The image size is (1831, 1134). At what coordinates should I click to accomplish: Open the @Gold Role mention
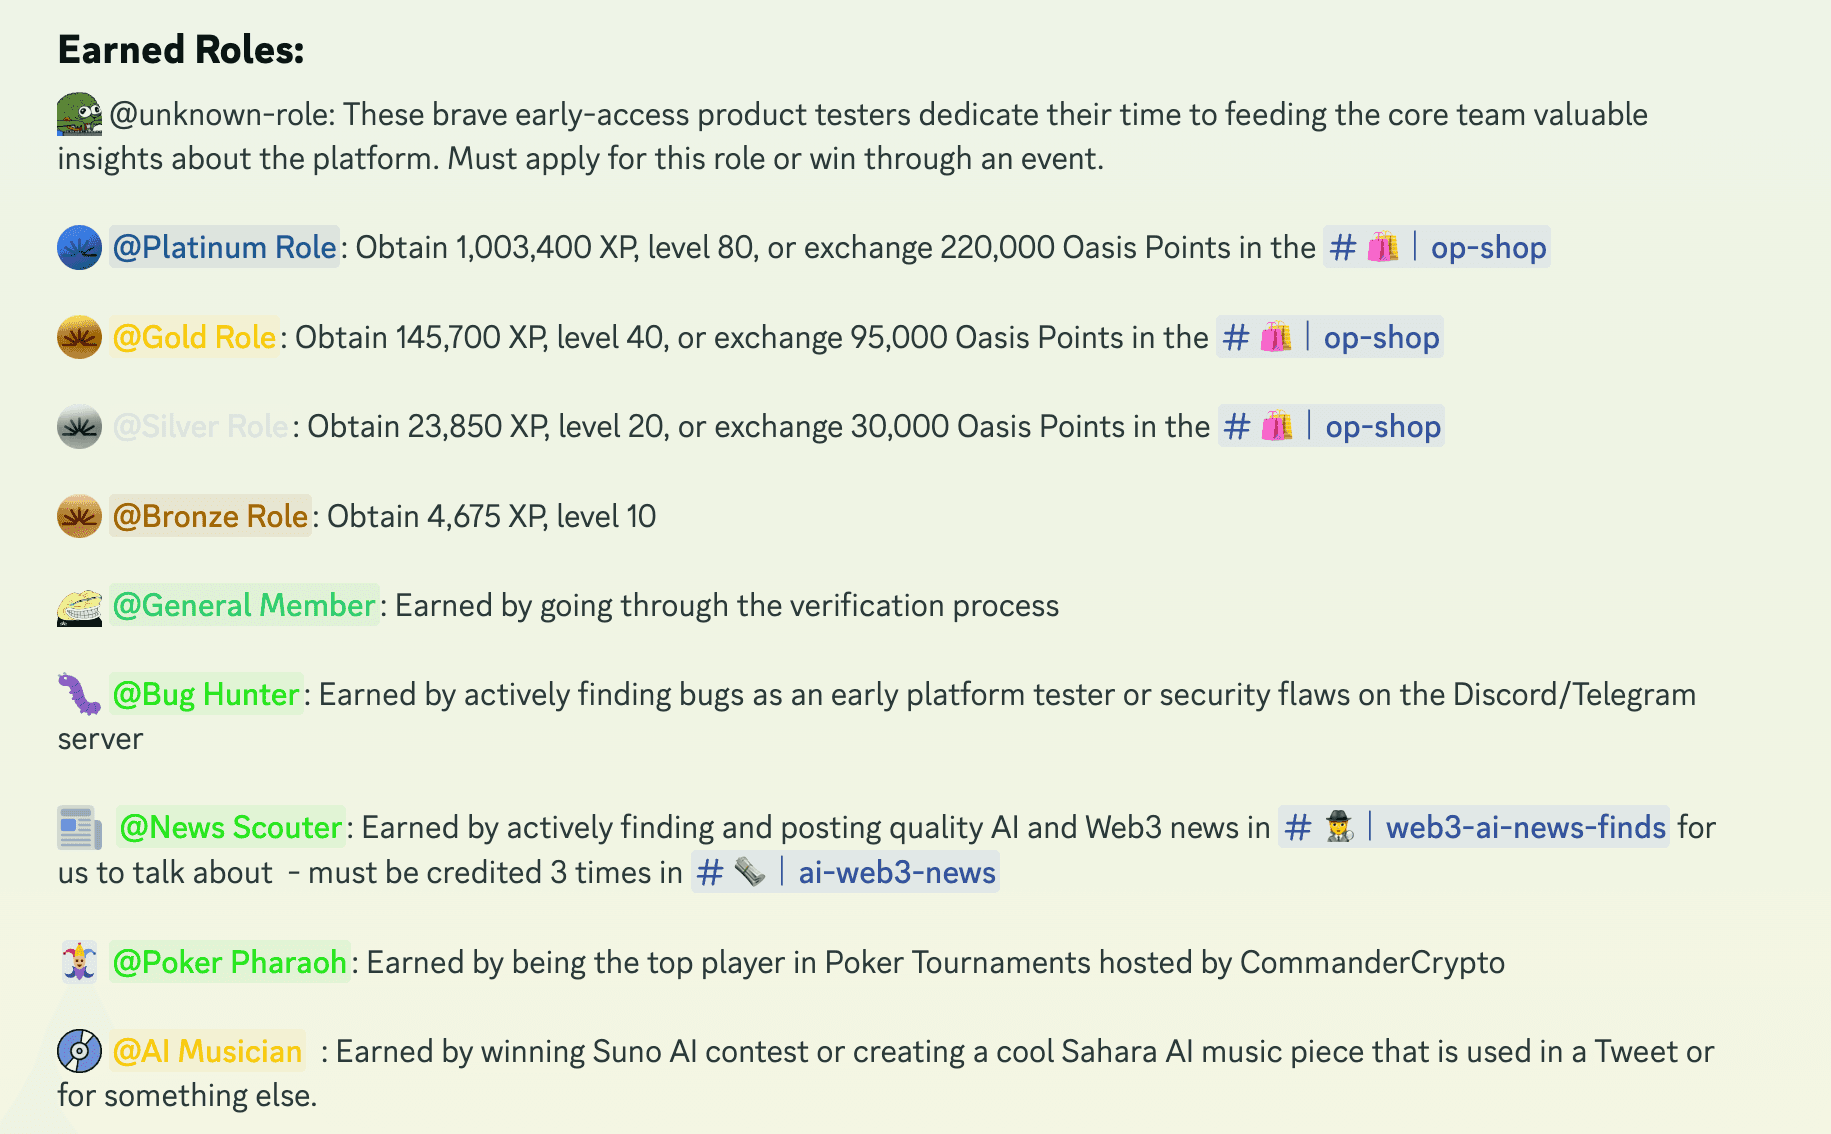(x=194, y=337)
